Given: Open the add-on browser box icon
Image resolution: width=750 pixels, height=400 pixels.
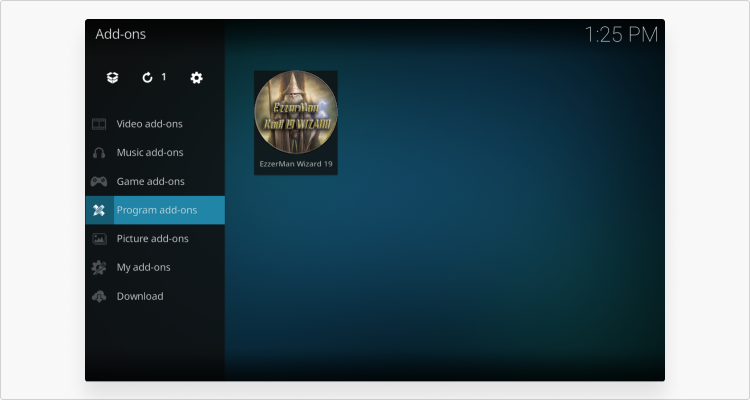Looking at the screenshot, I should pos(112,78).
